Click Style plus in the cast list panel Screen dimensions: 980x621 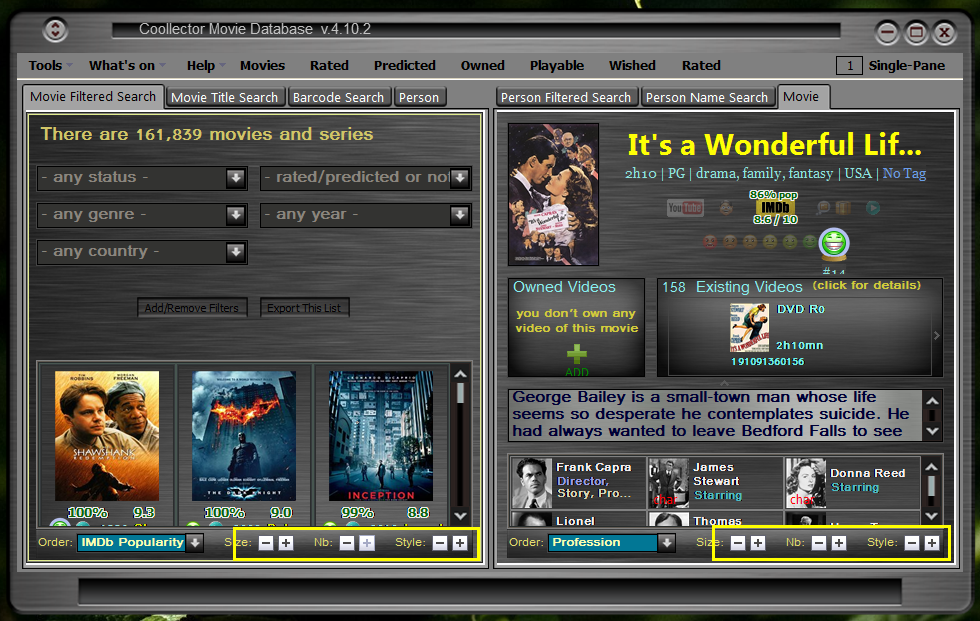932,543
